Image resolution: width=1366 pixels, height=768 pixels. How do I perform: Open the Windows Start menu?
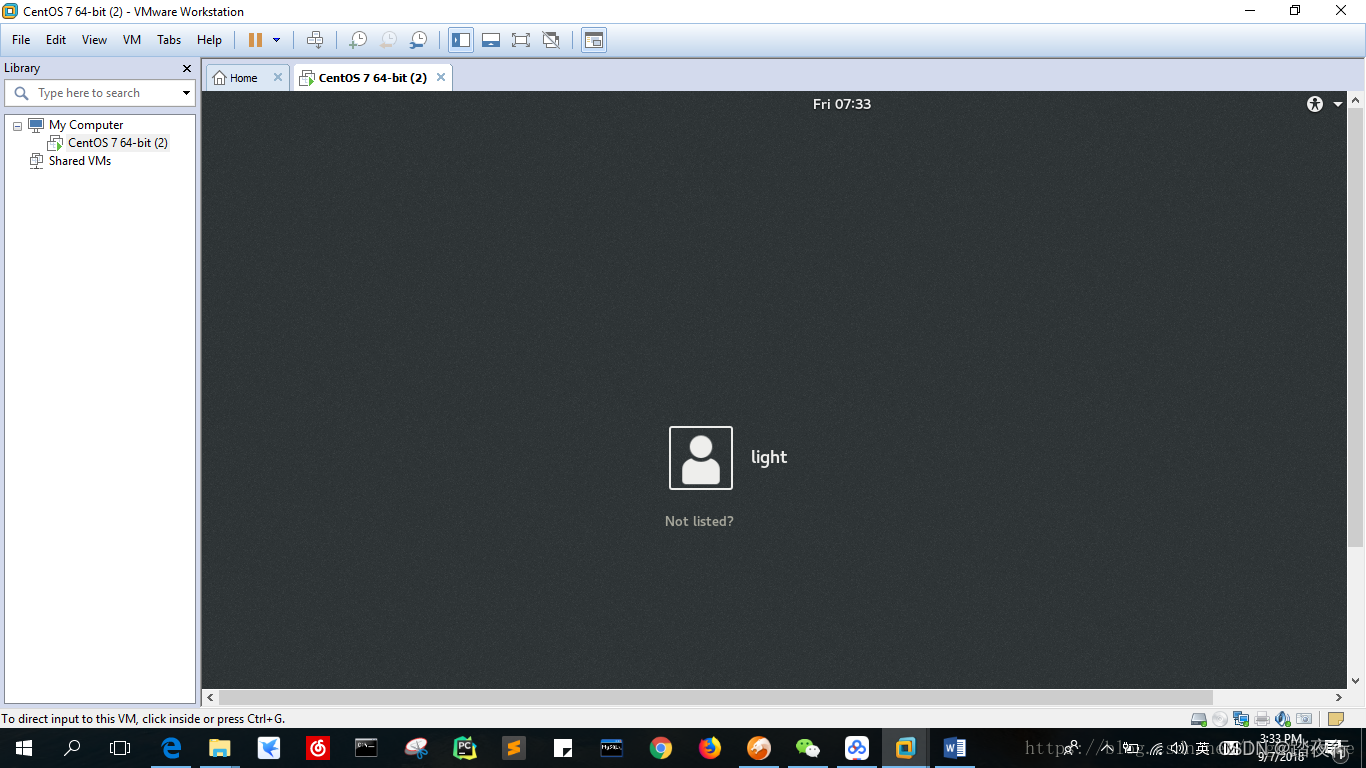[24, 748]
